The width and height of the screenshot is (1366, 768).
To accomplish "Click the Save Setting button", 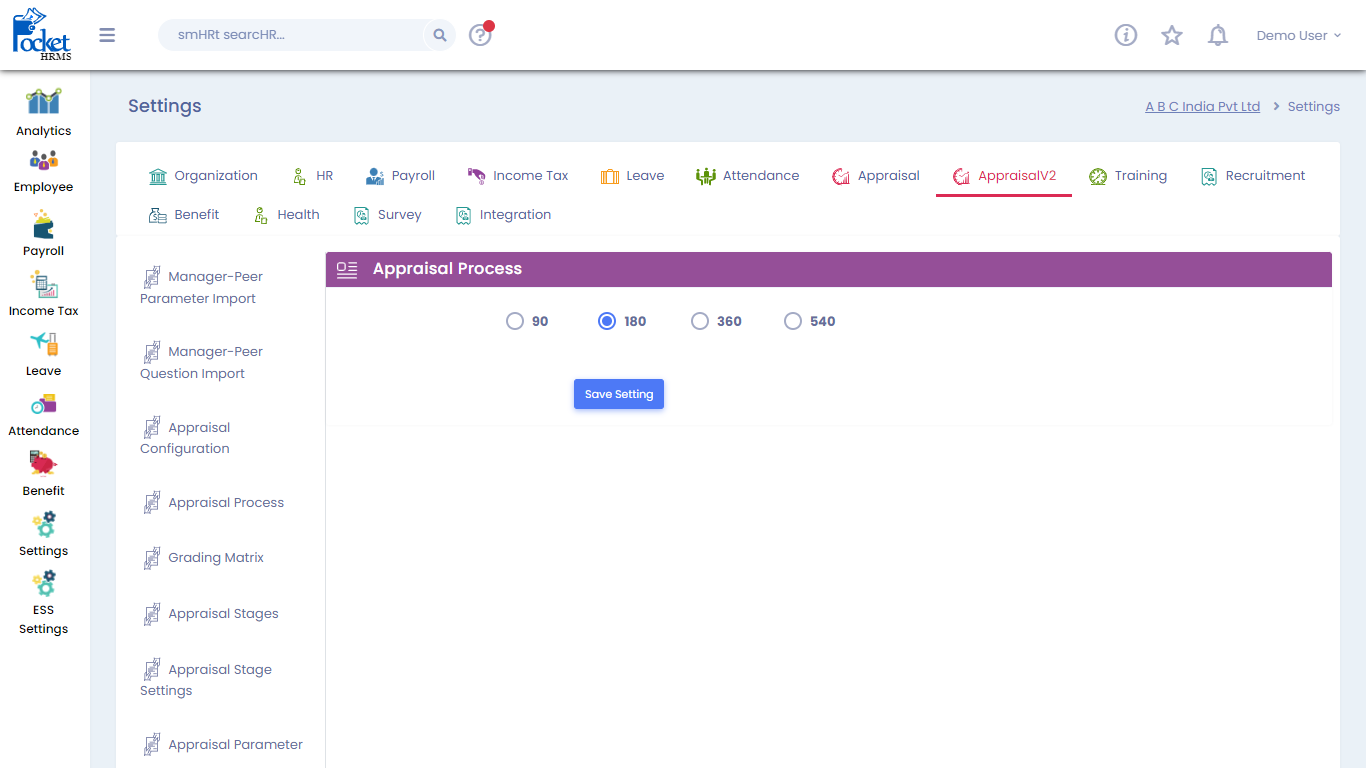I will click(x=619, y=394).
